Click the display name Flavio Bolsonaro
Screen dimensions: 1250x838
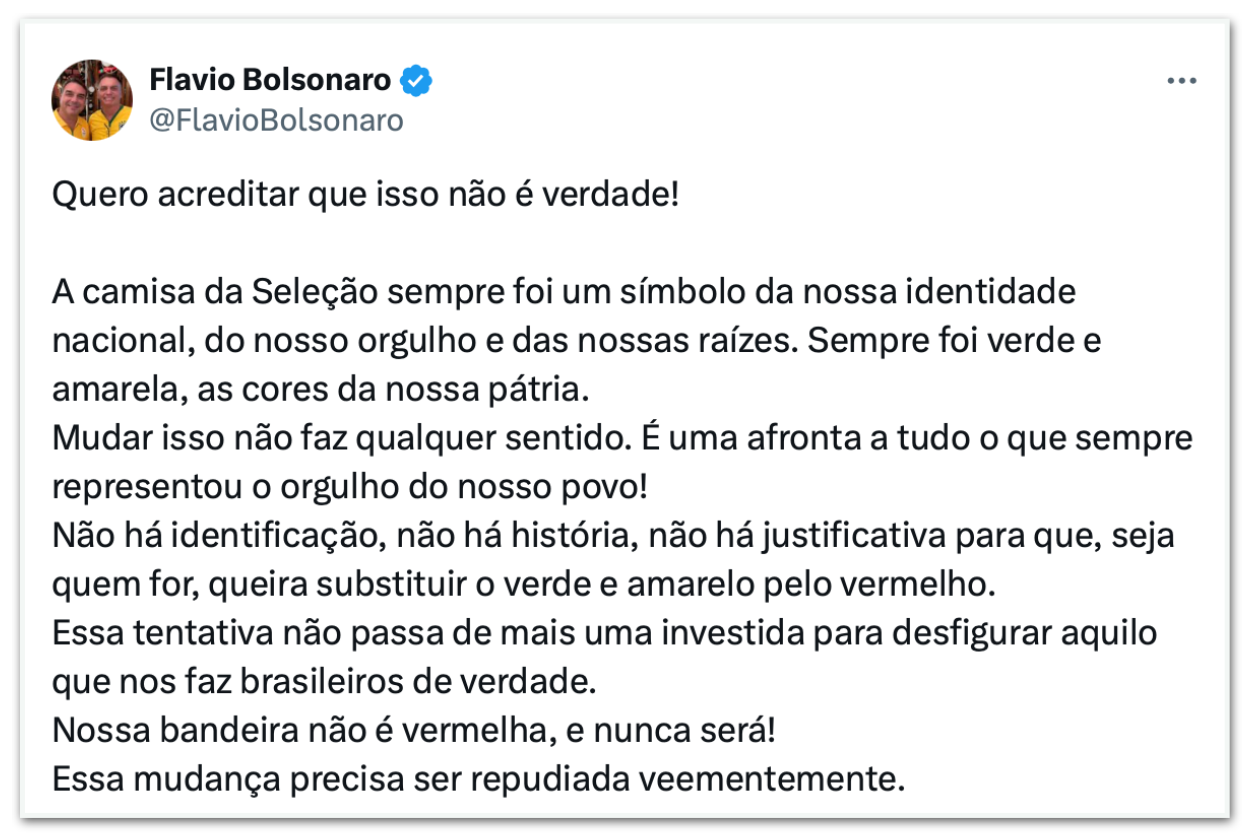click(270, 80)
